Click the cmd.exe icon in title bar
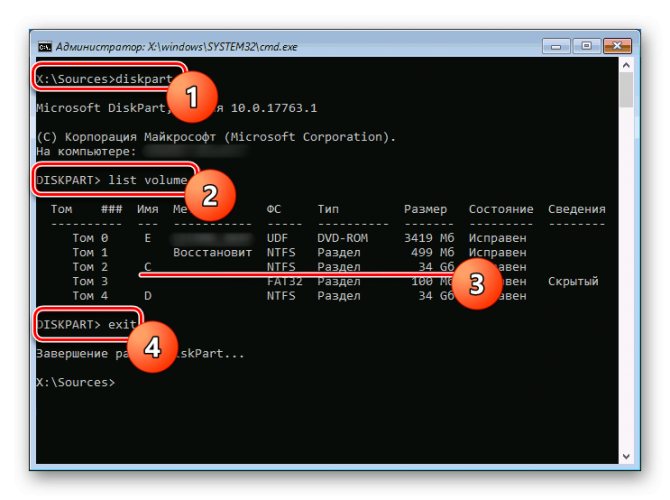Screen dimensions: 670x500 click(45, 46)
